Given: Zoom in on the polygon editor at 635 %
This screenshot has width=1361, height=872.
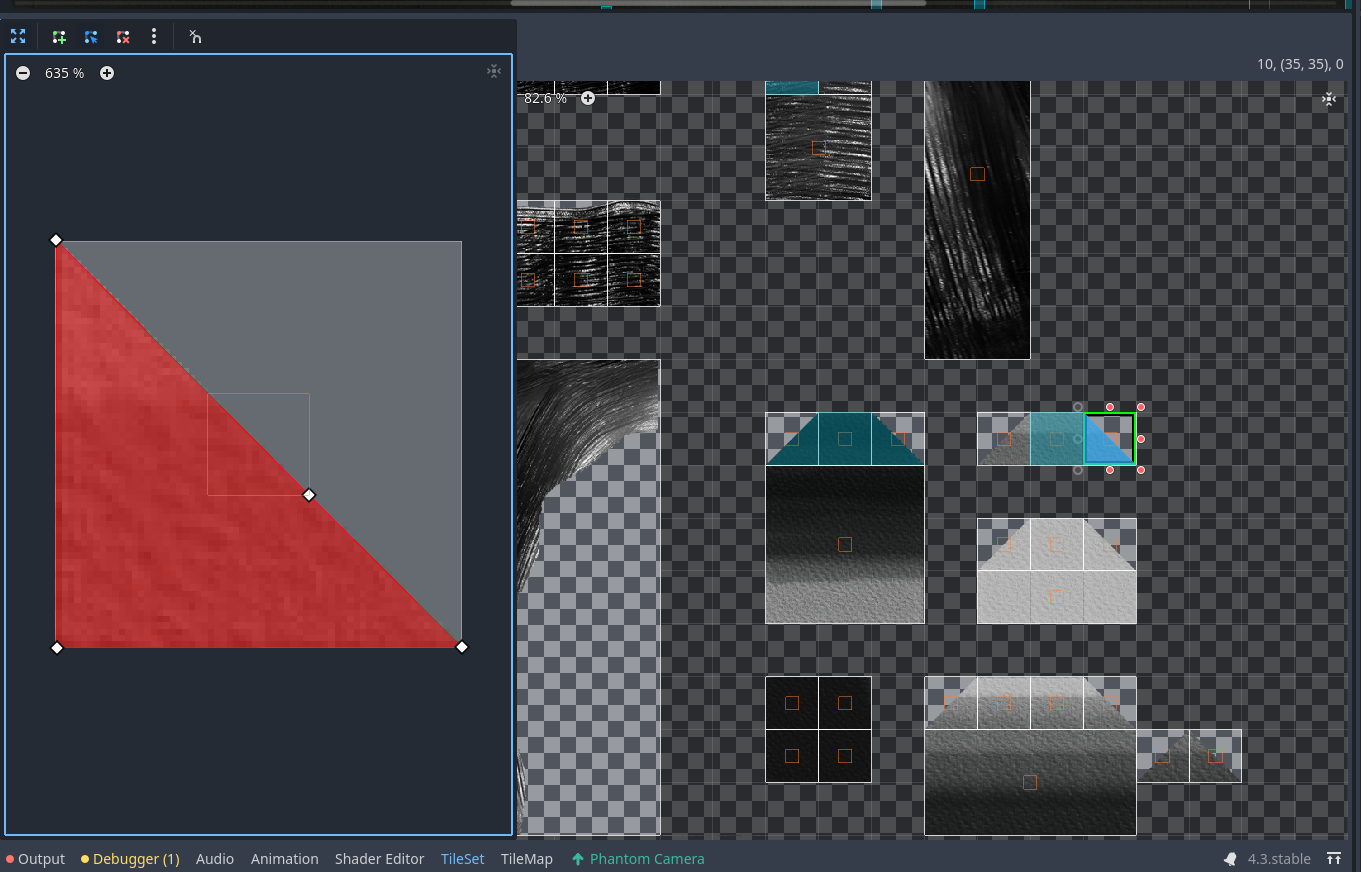Looking at the screenshot, I should point(107,73).
